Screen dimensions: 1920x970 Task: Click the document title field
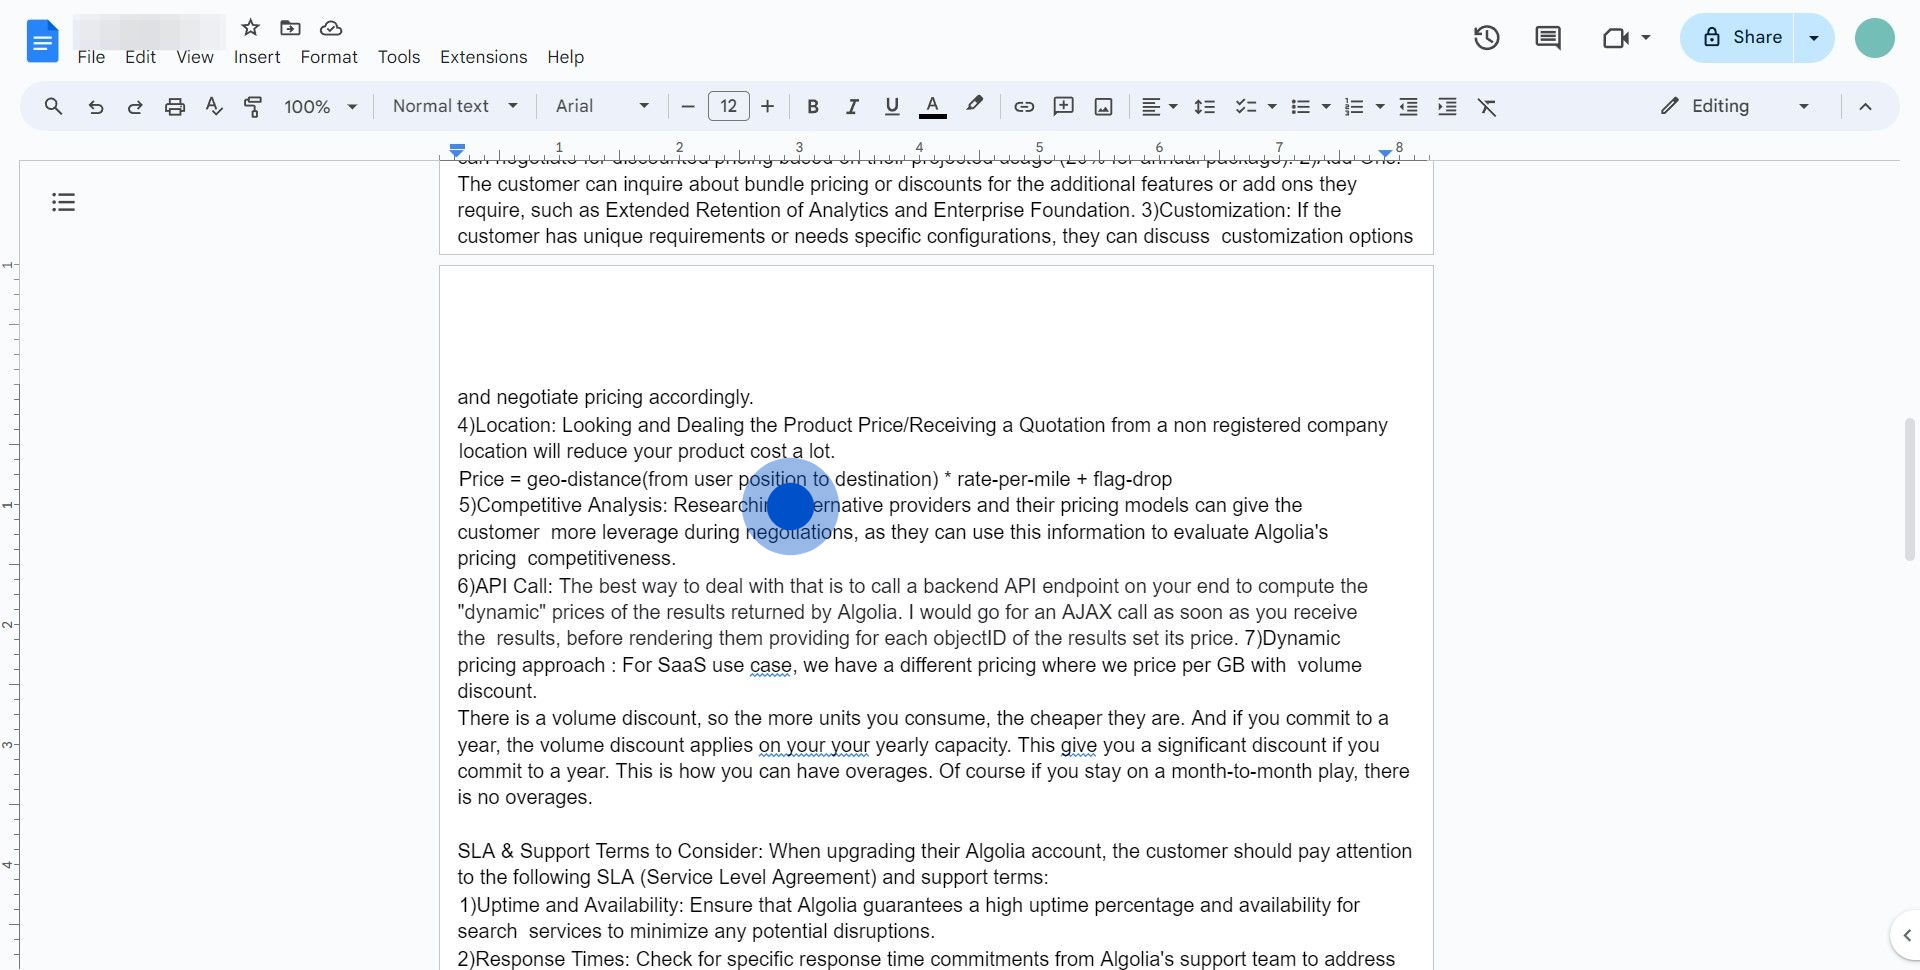coord(149,31)
